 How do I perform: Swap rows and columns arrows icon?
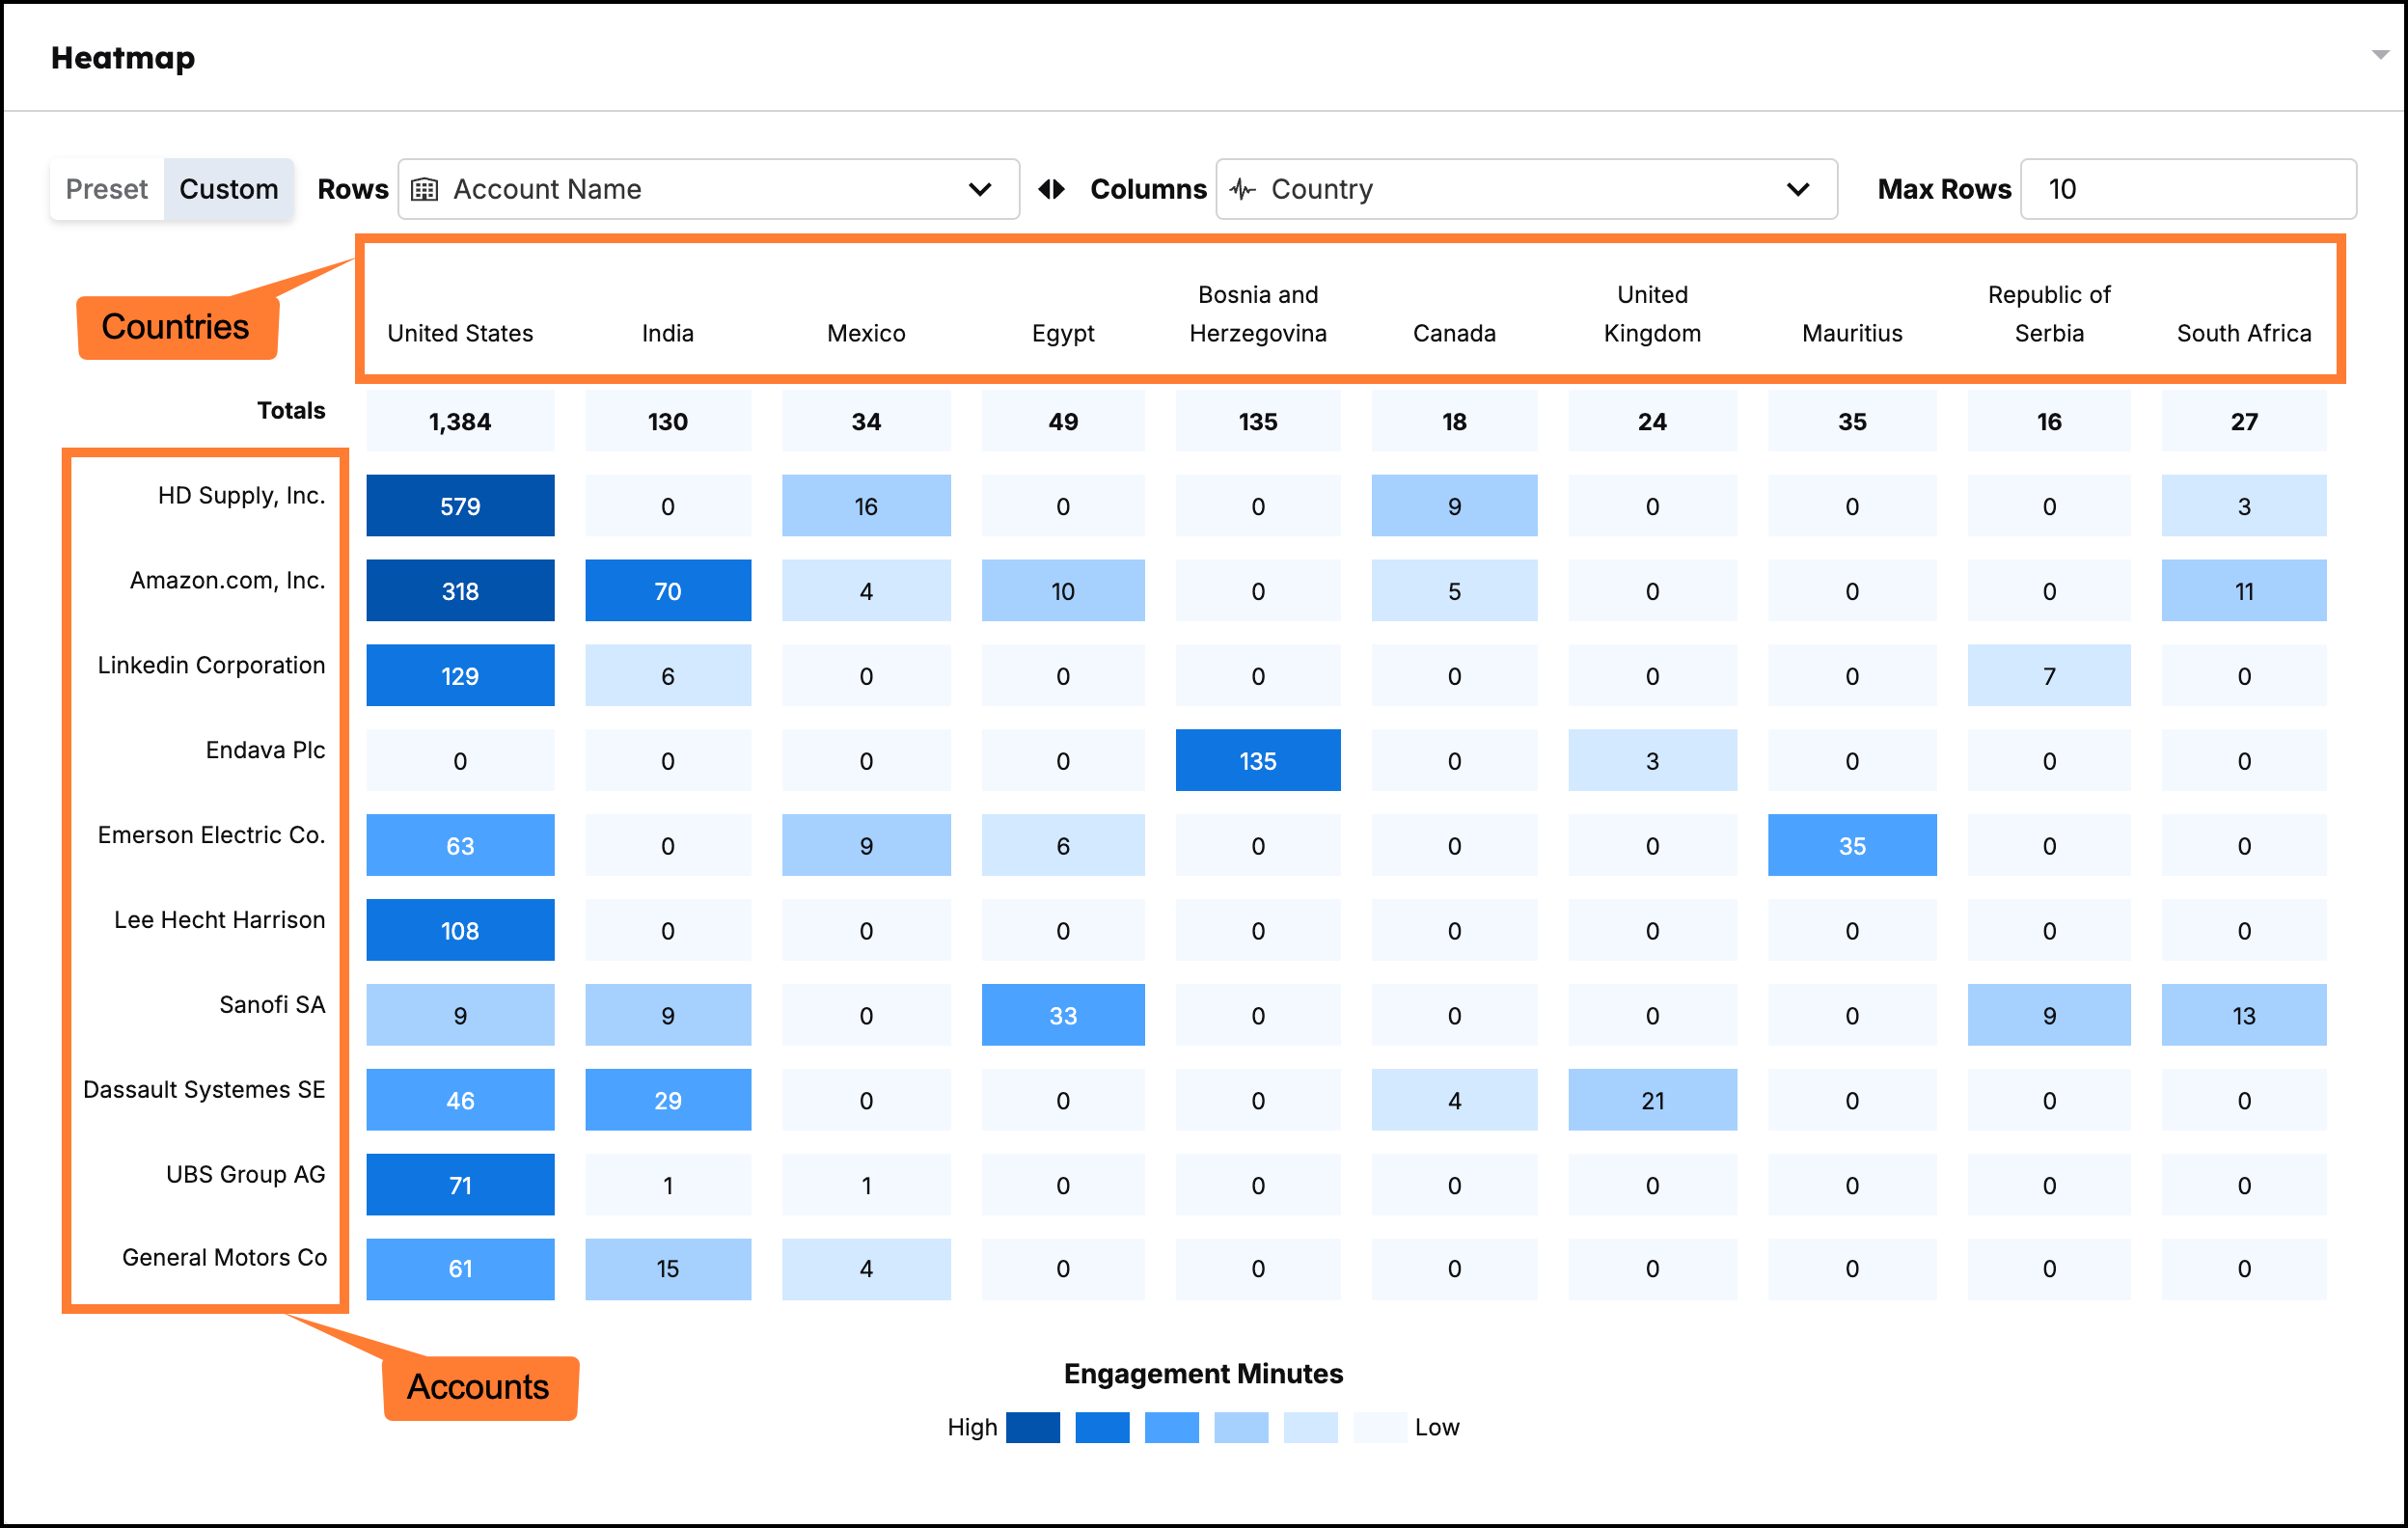click(x=1052, y=189)
